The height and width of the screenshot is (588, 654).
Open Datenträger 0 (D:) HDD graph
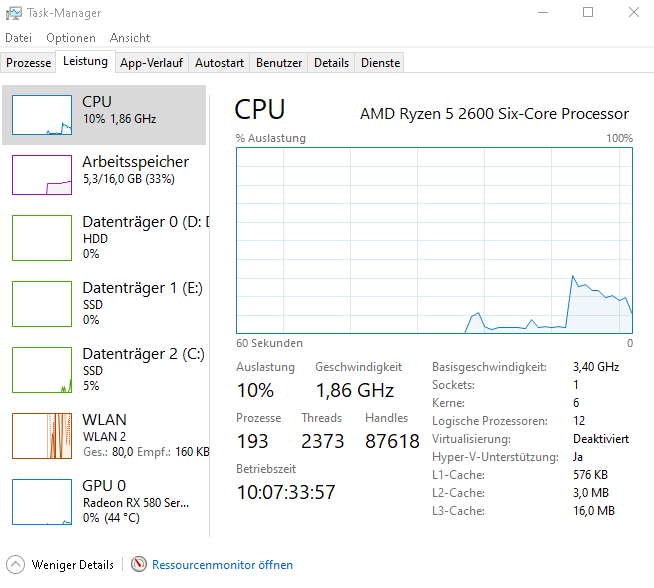click(42, 237)
